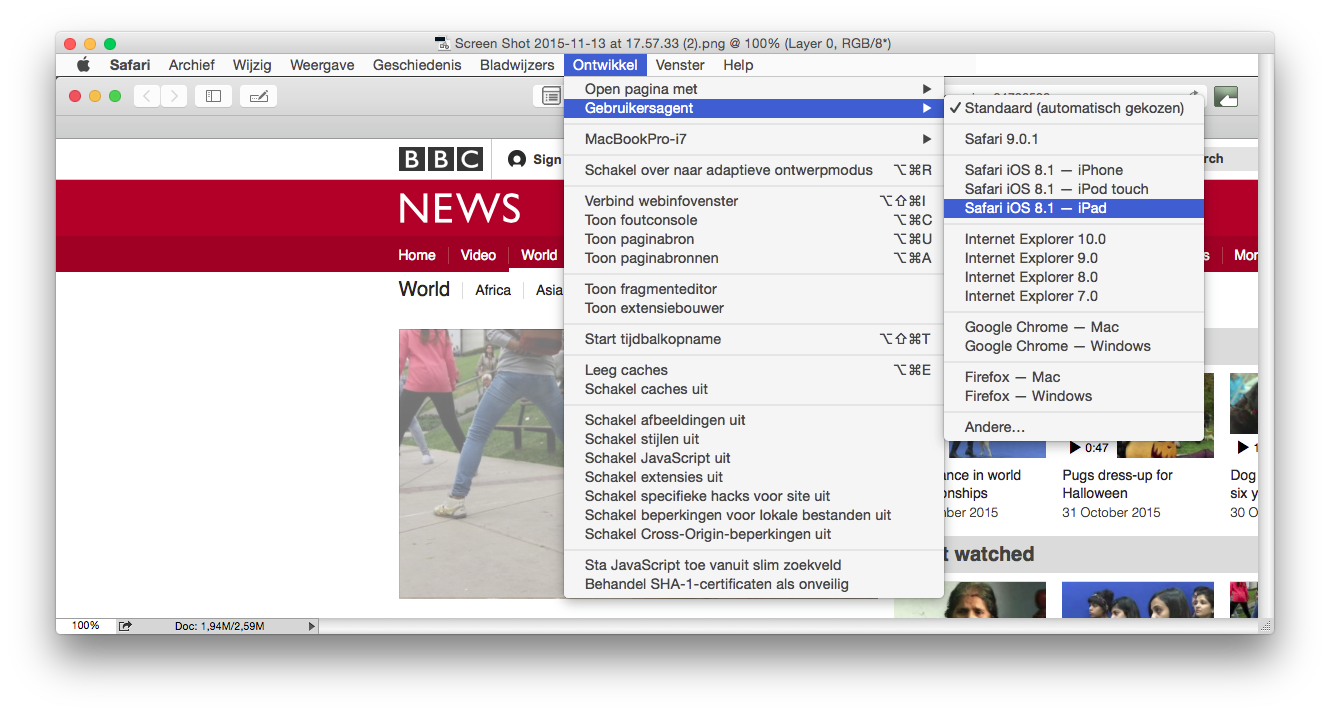Expand the Gebruikersagent submenu

coord(754,108)
